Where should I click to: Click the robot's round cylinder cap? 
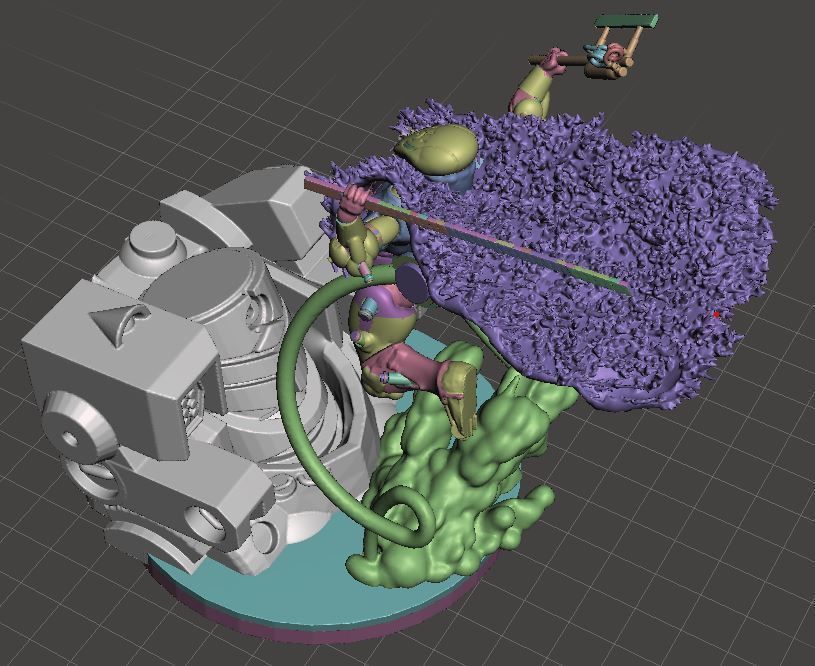coord(153,240)
